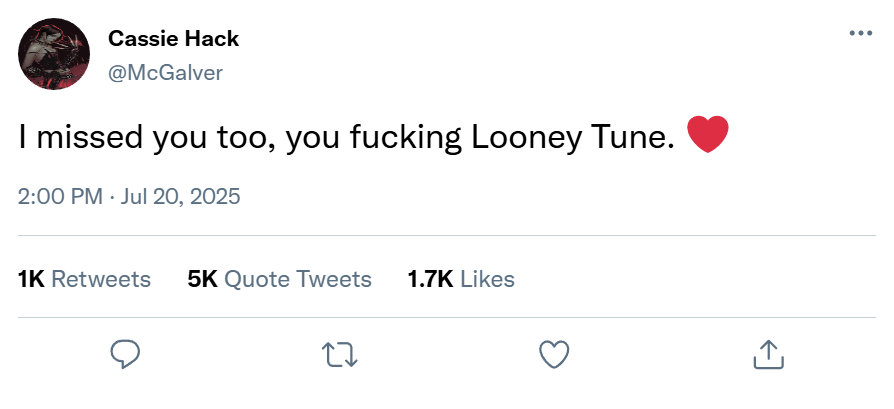Viewport: 894px width, 409px height.
Task: Click the words "Looney Tune" in the tweet
Action: 566,138
